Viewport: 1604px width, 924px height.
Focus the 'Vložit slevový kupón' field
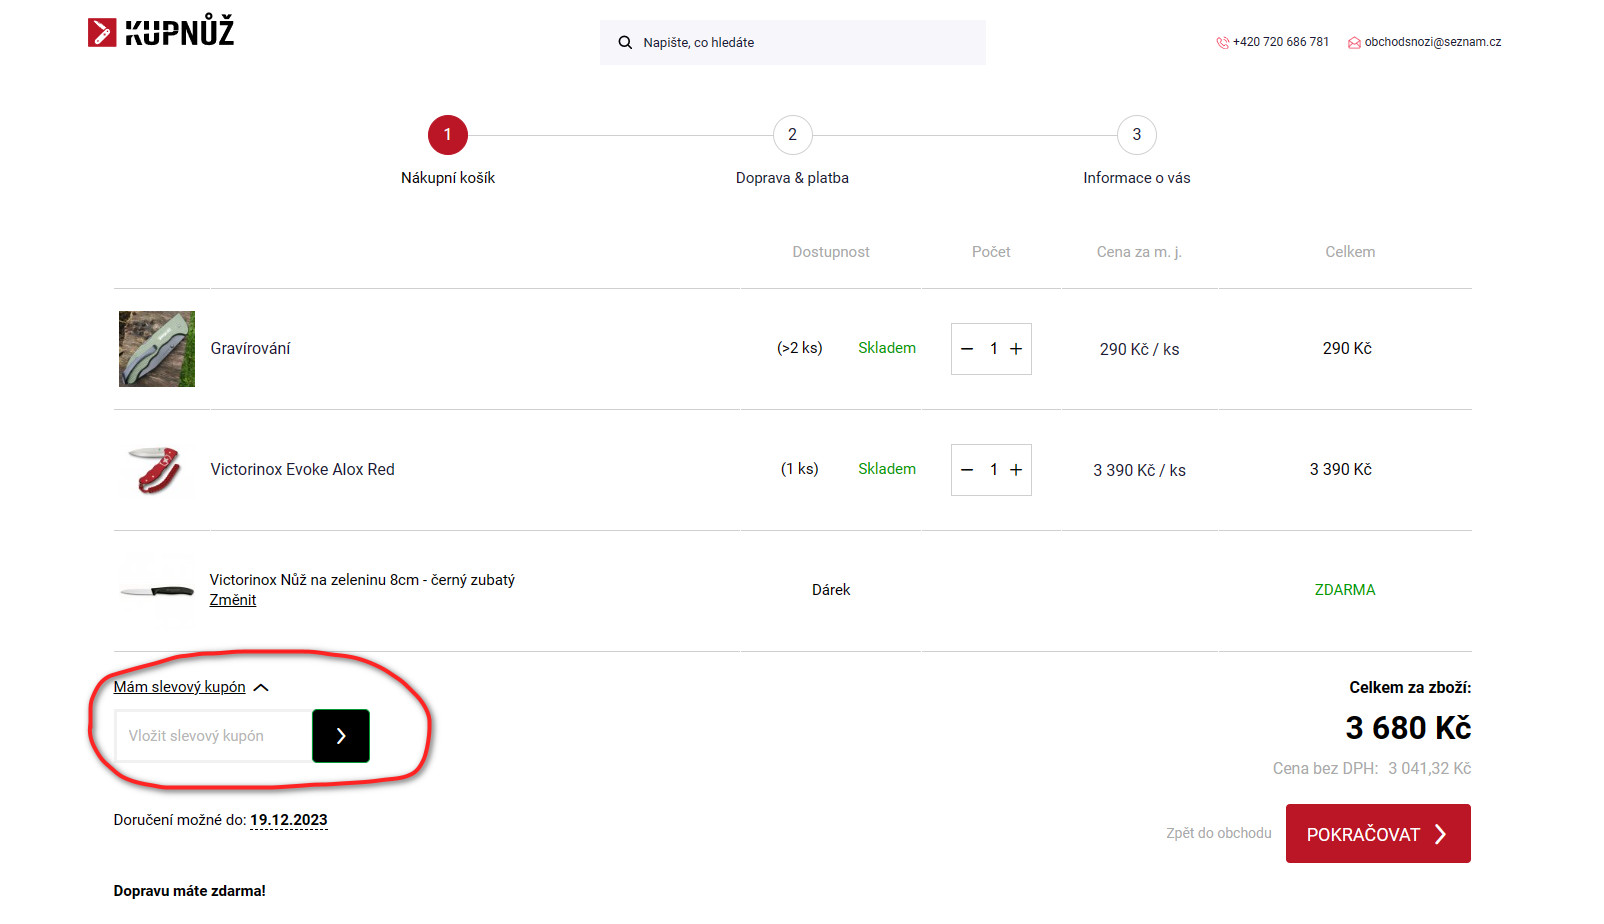[x=213, y=736]
